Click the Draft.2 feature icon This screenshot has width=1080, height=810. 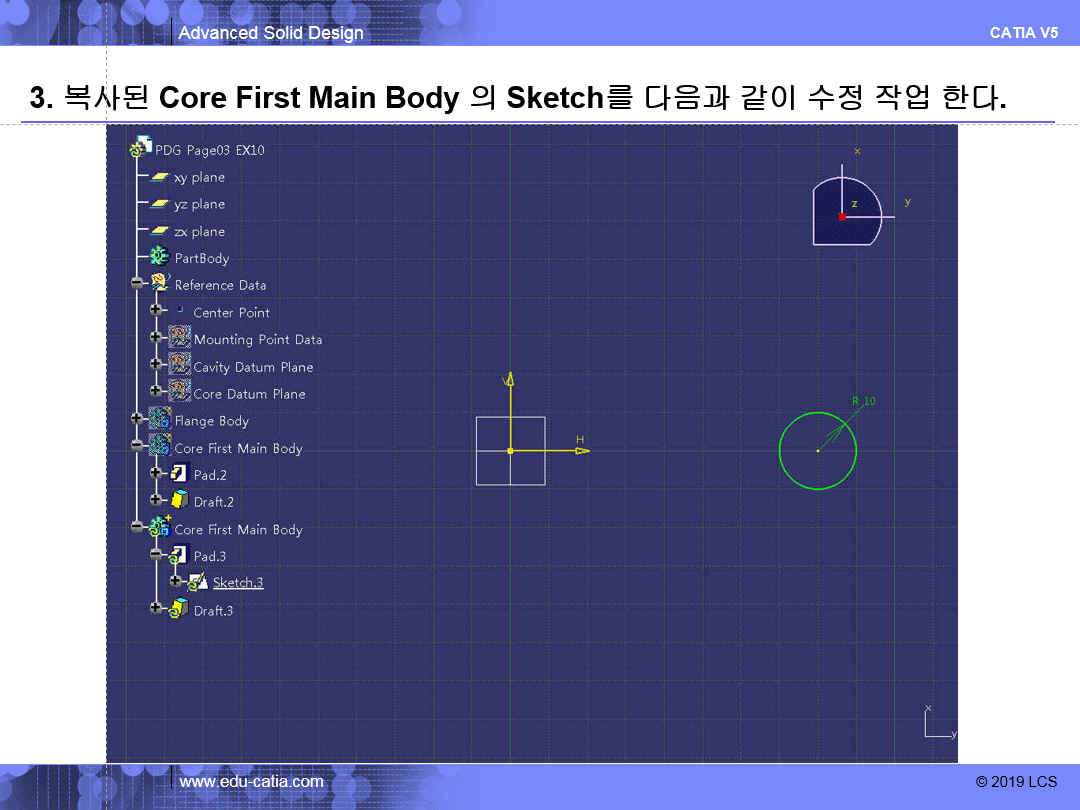[x=179, y=501]
